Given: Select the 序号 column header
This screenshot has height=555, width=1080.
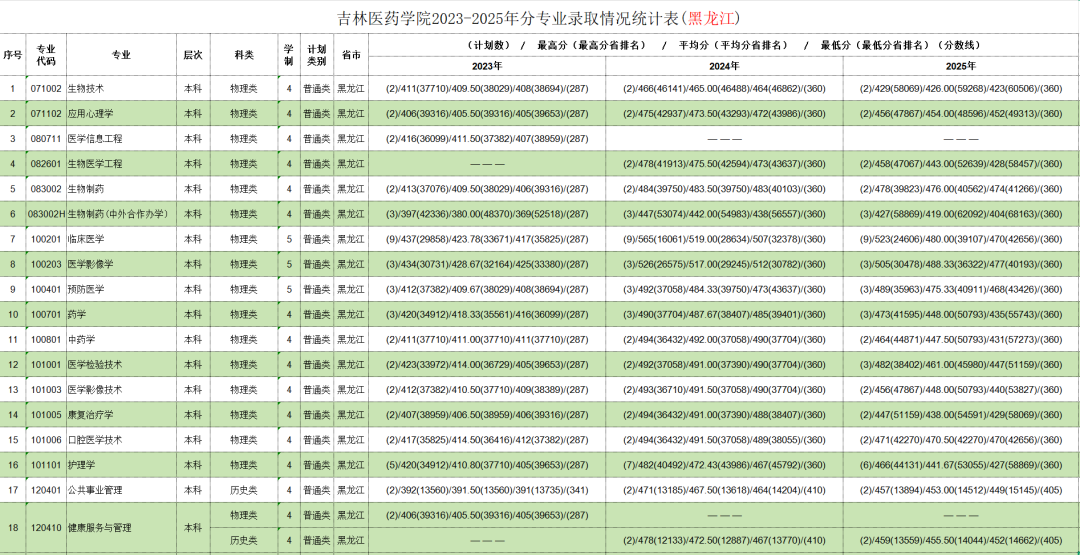Looking at the screenshot, I should click(12, 55).
